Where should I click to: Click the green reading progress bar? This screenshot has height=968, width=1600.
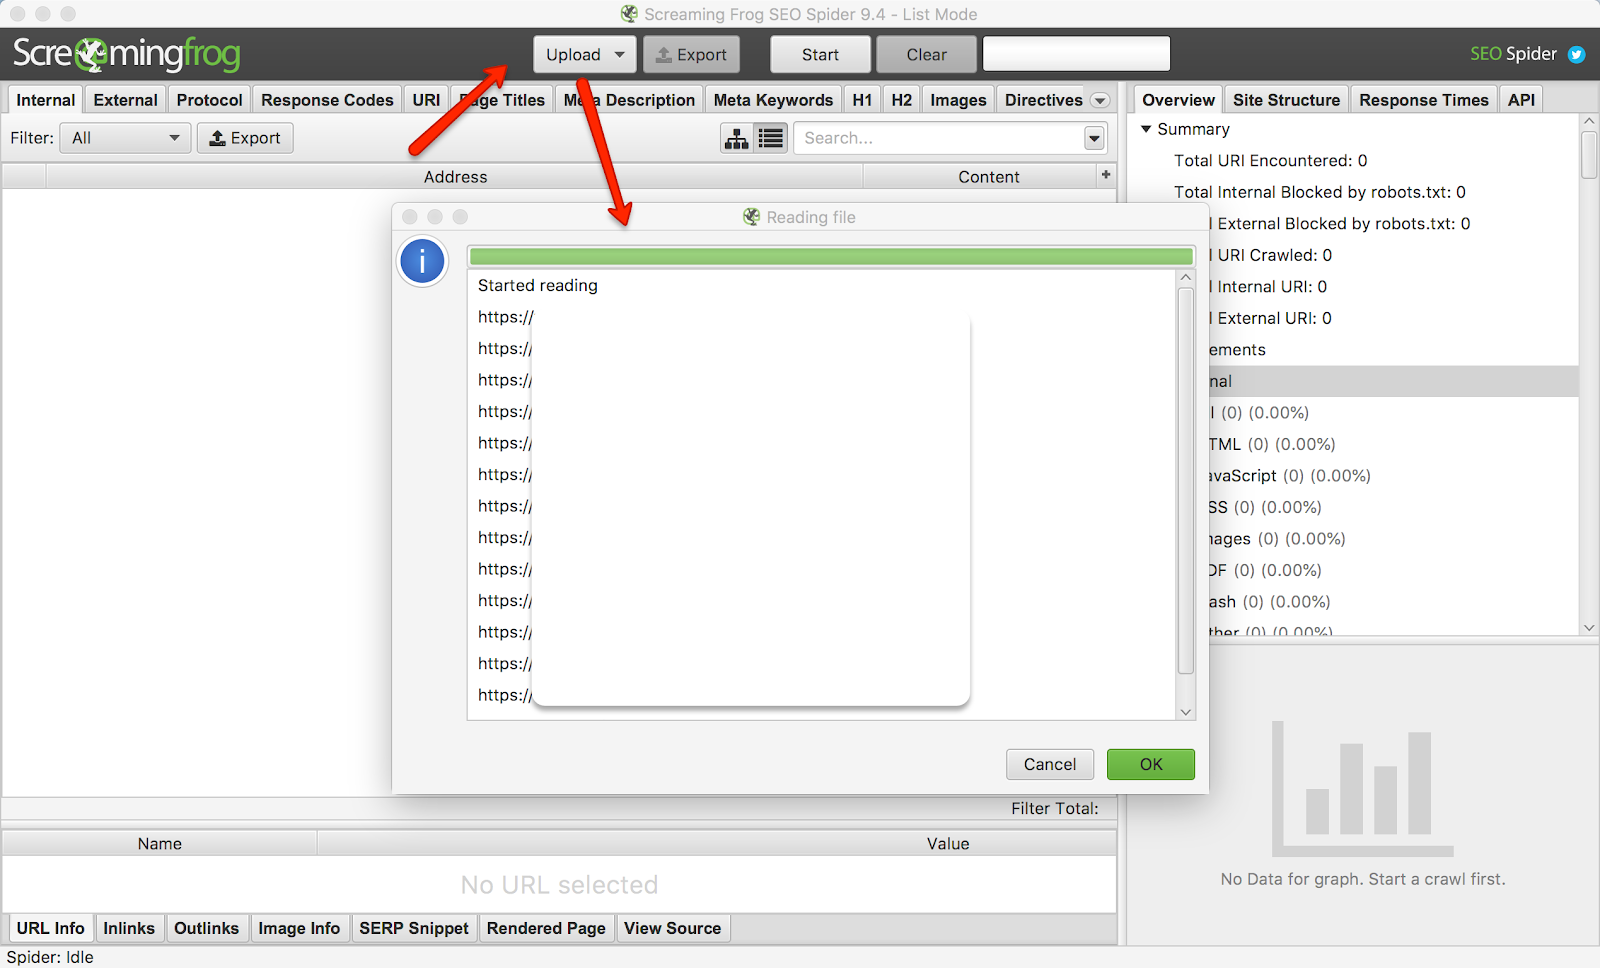[x=831, y=257]
